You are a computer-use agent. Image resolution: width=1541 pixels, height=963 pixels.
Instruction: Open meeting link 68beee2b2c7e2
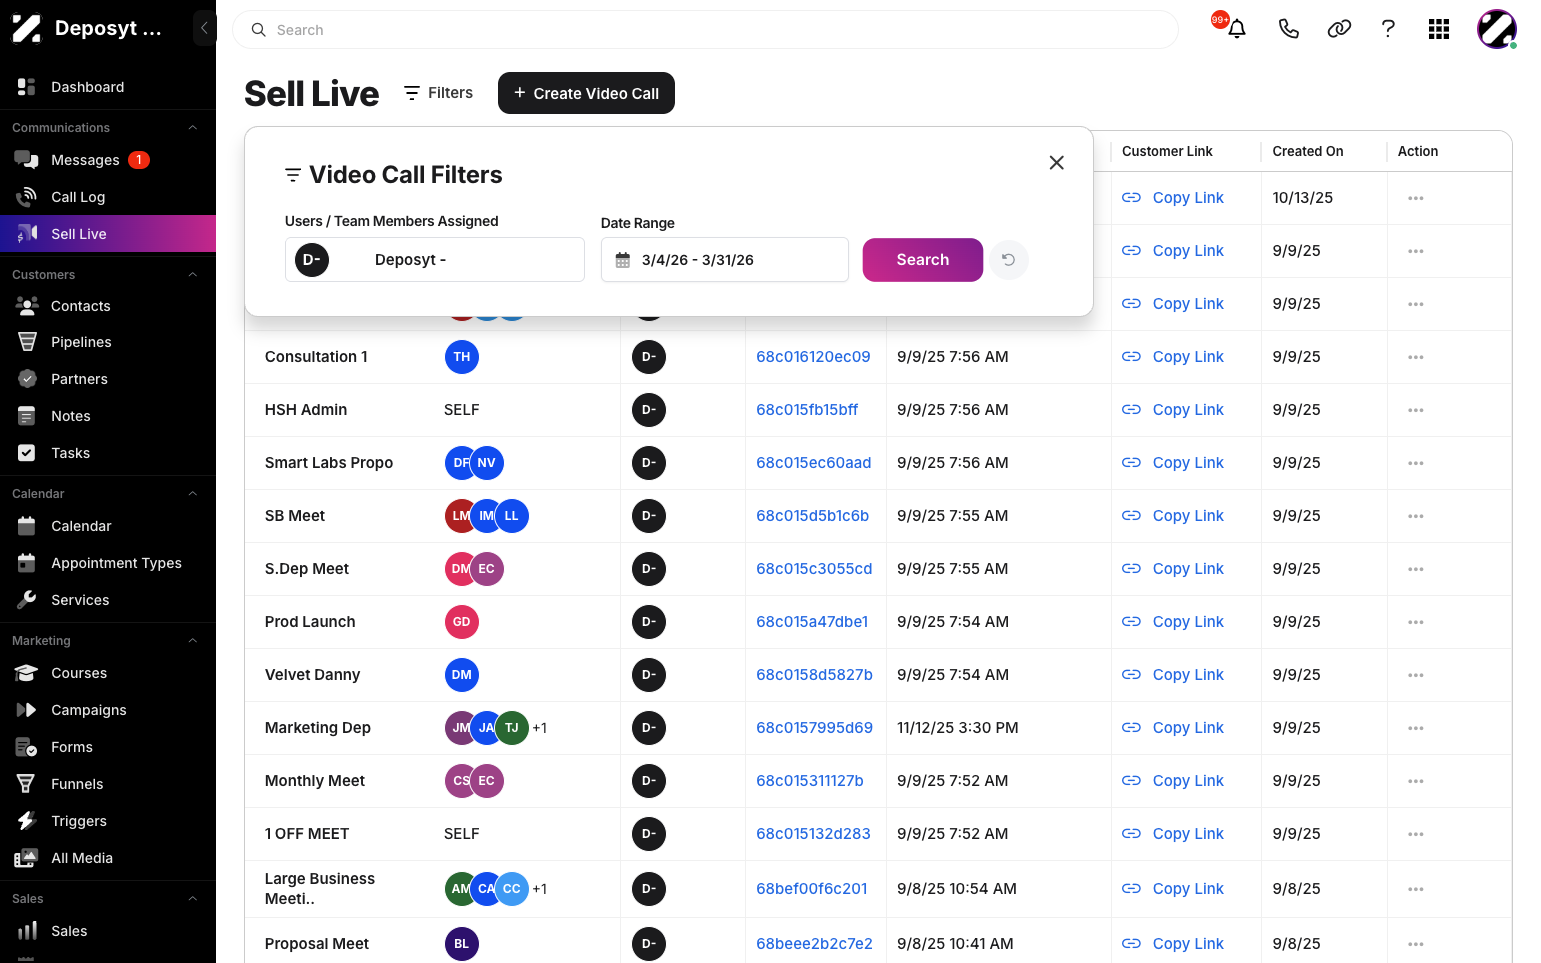(x=814, y=944)
